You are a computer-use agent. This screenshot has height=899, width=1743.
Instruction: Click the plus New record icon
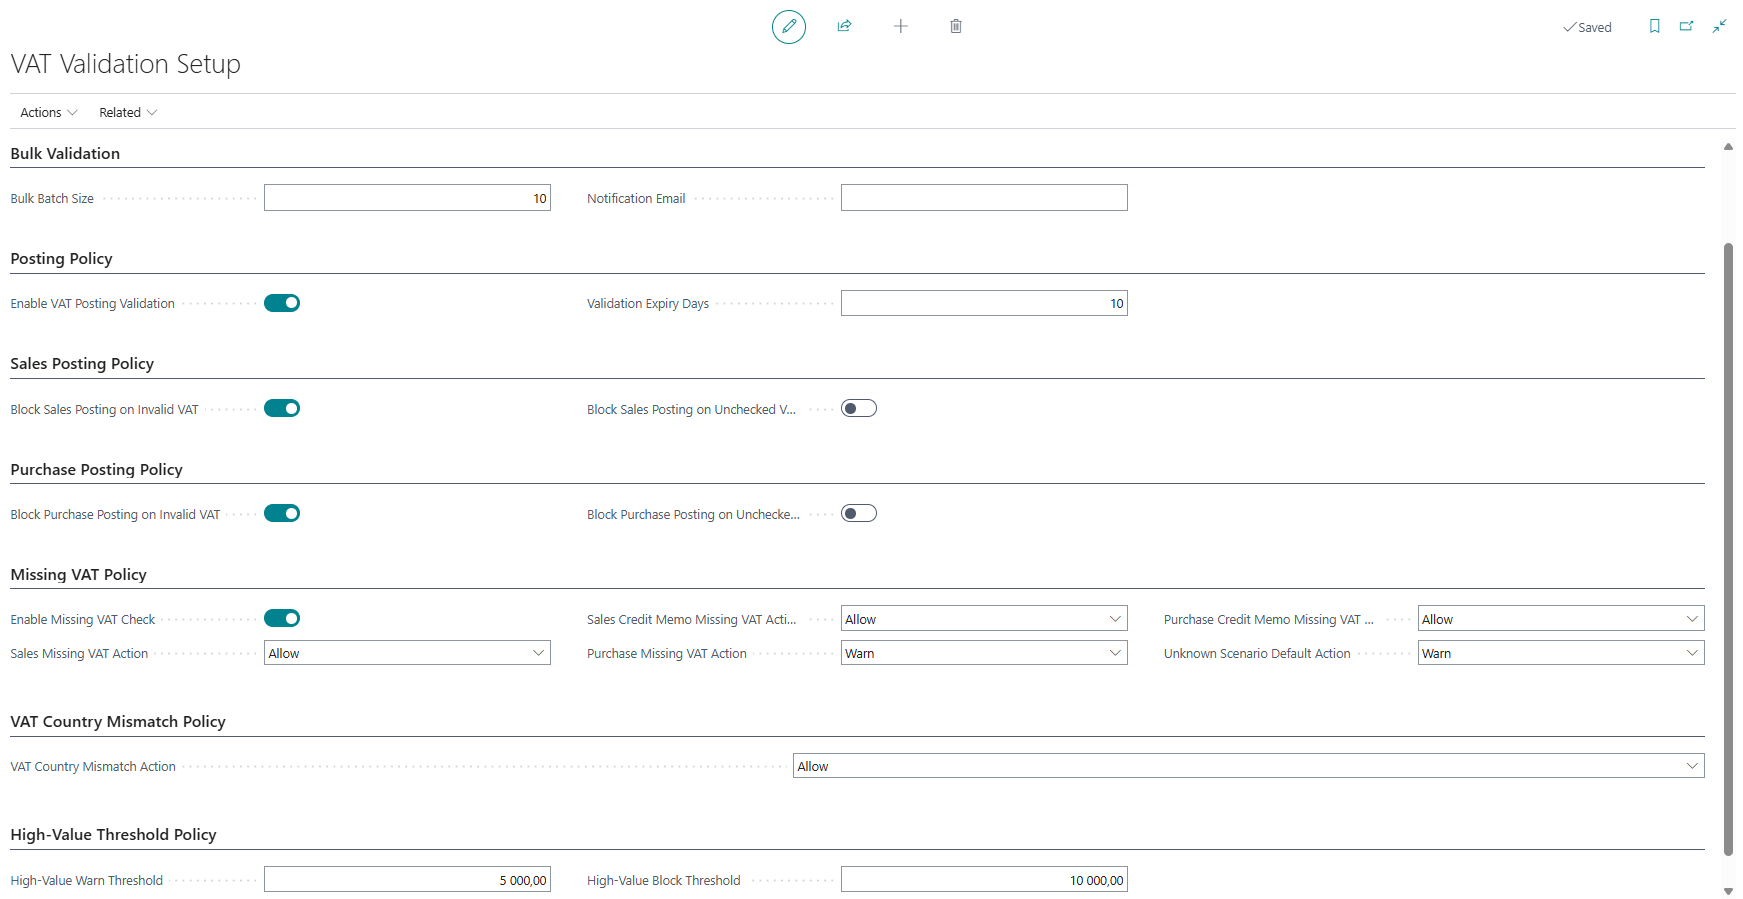[x=900, y=26]
